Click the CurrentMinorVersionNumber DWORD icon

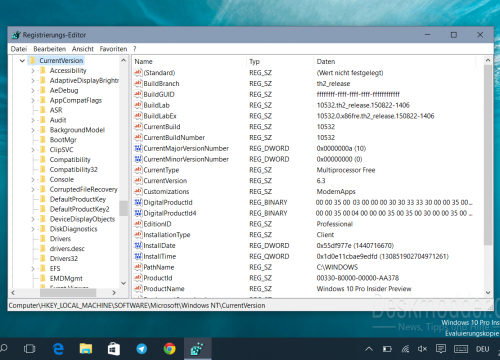point(138,159)
